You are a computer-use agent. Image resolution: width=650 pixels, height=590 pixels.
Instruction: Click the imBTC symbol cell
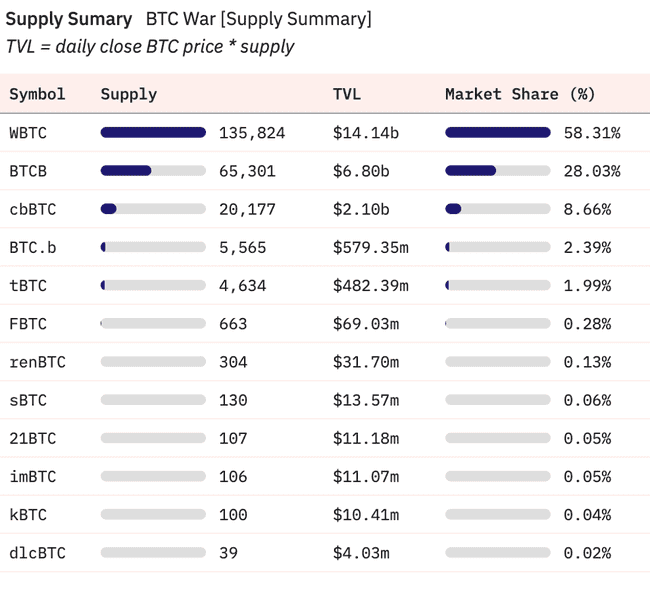tap(32, 476)
